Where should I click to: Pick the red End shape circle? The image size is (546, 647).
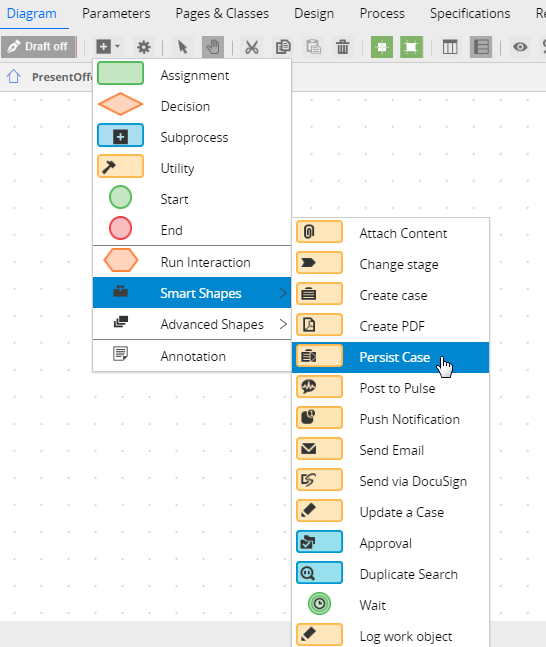click(x=120, y=228)
